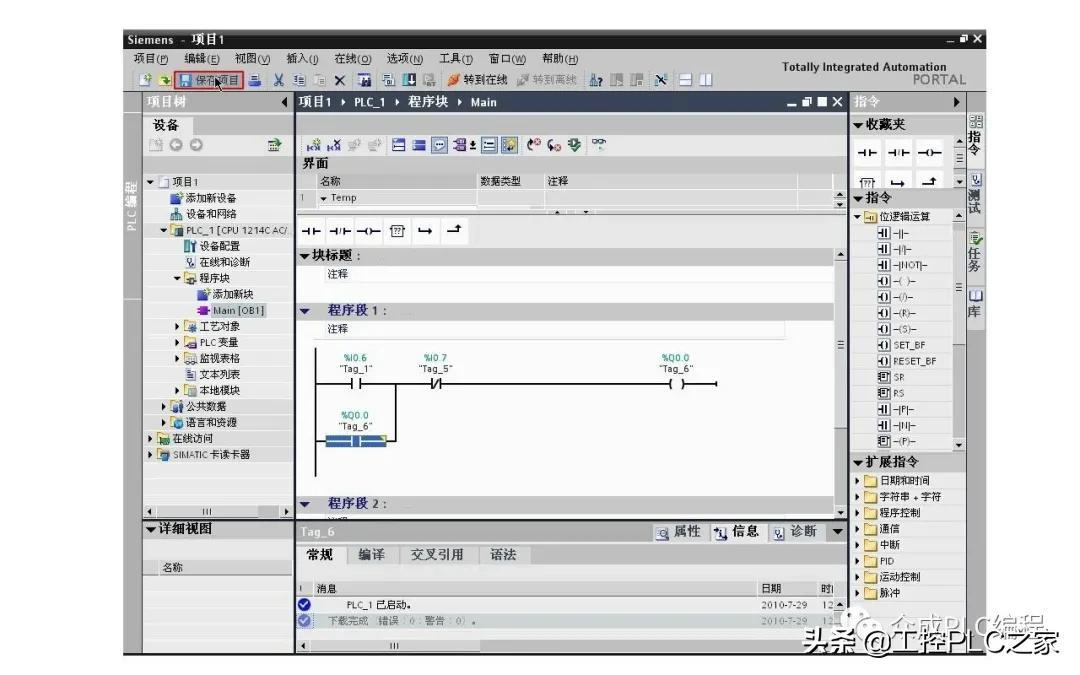Click the print icon beside Save Project
The height and width of the screenshot is (675, 1080).
255,81
